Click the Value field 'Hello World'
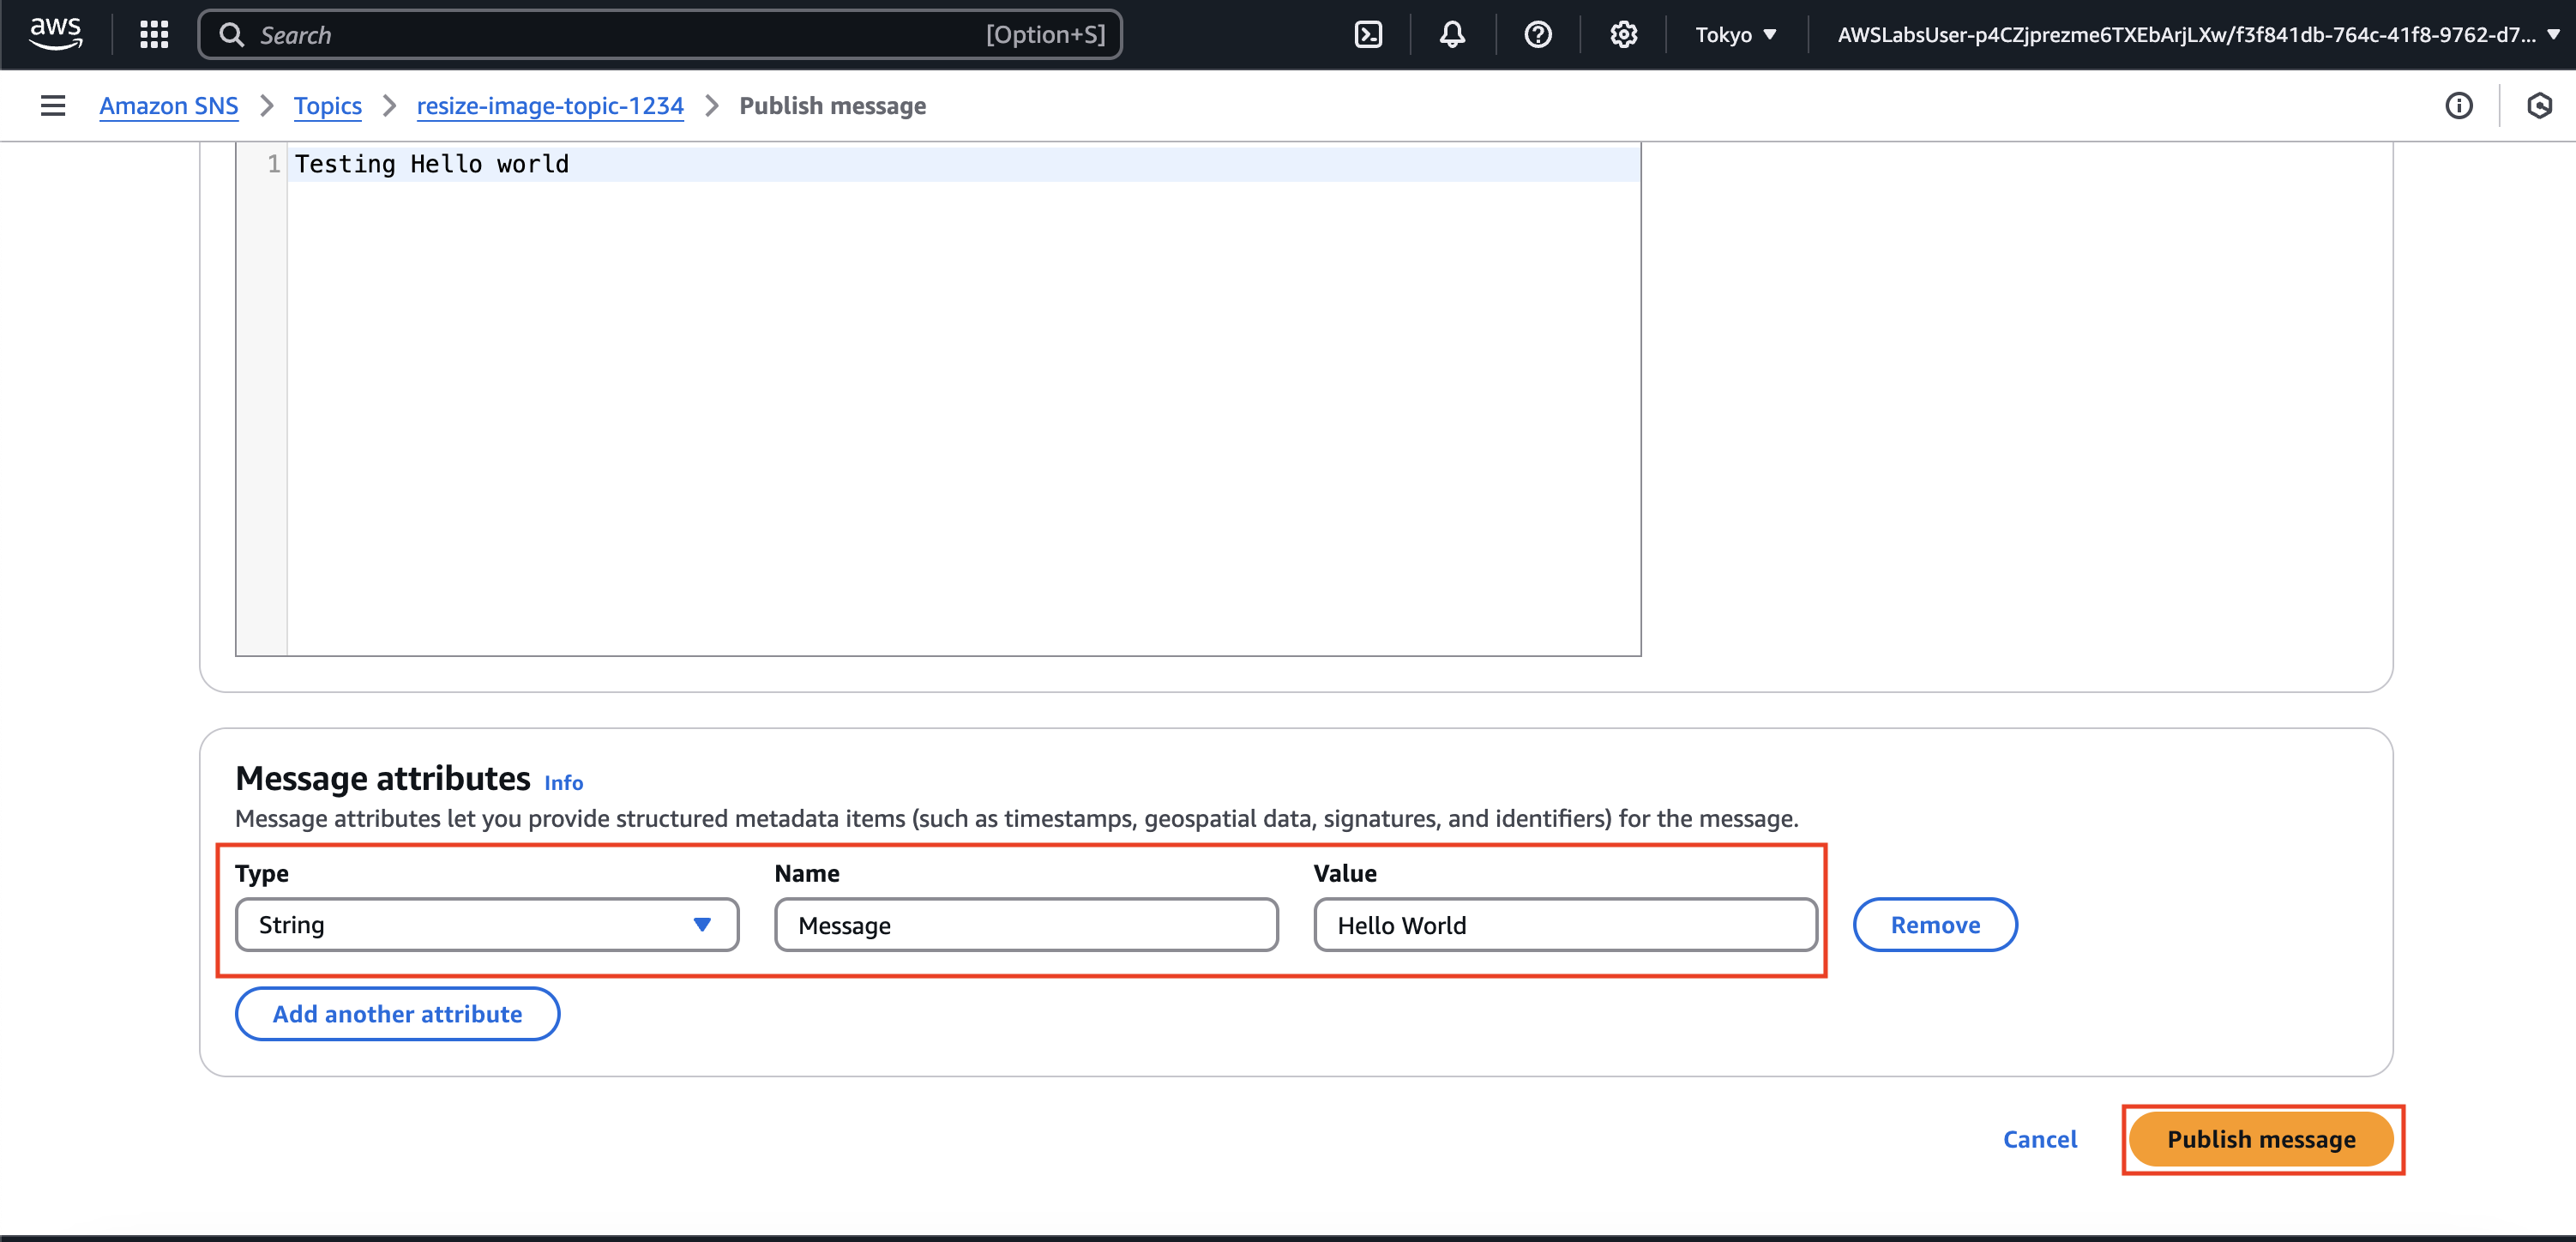The image size is (2576, 1242). [x=1565, y=925]
